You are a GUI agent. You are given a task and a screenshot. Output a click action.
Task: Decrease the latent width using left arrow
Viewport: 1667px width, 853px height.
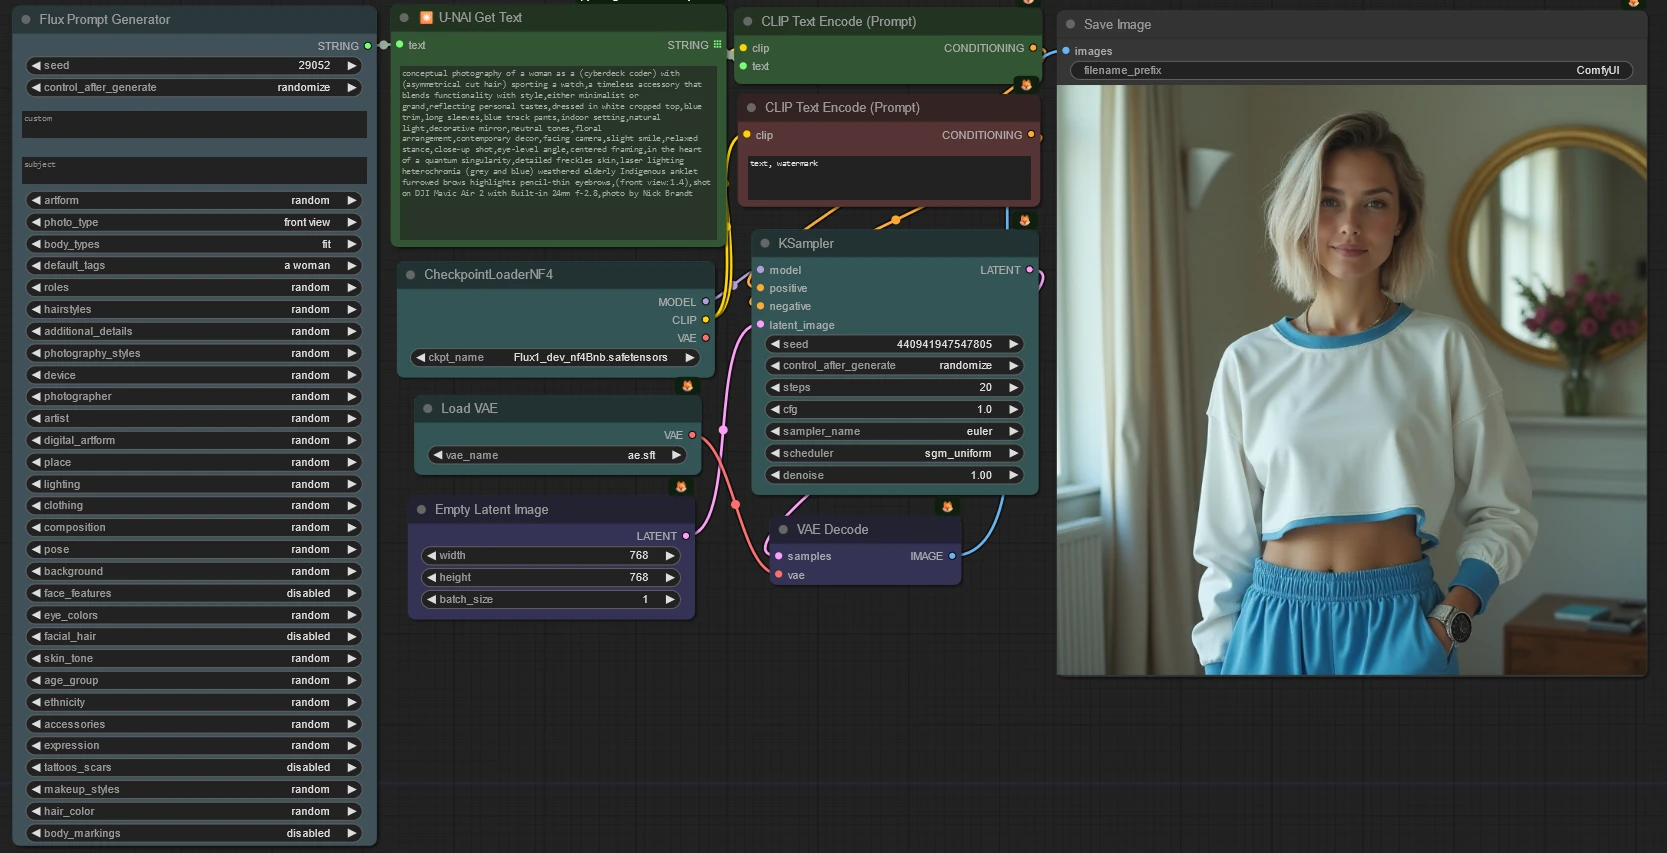431,555
